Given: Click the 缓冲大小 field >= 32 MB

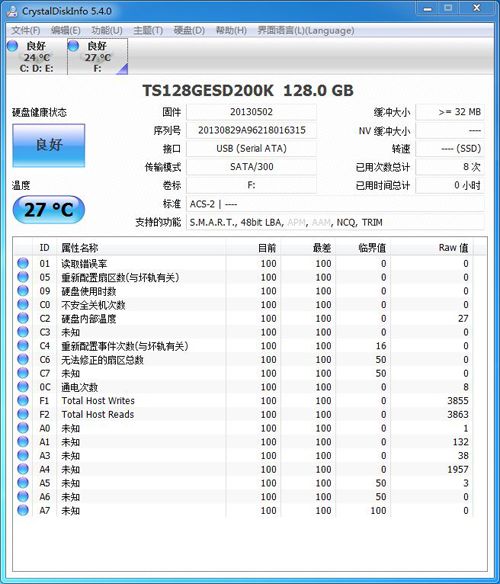Looking at the screenshot, I should (450, 112).
